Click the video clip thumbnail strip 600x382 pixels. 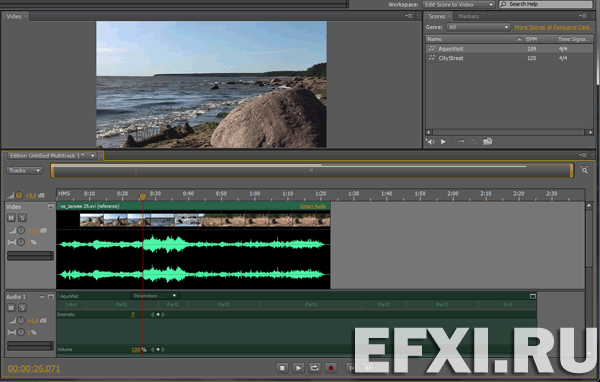205,220
